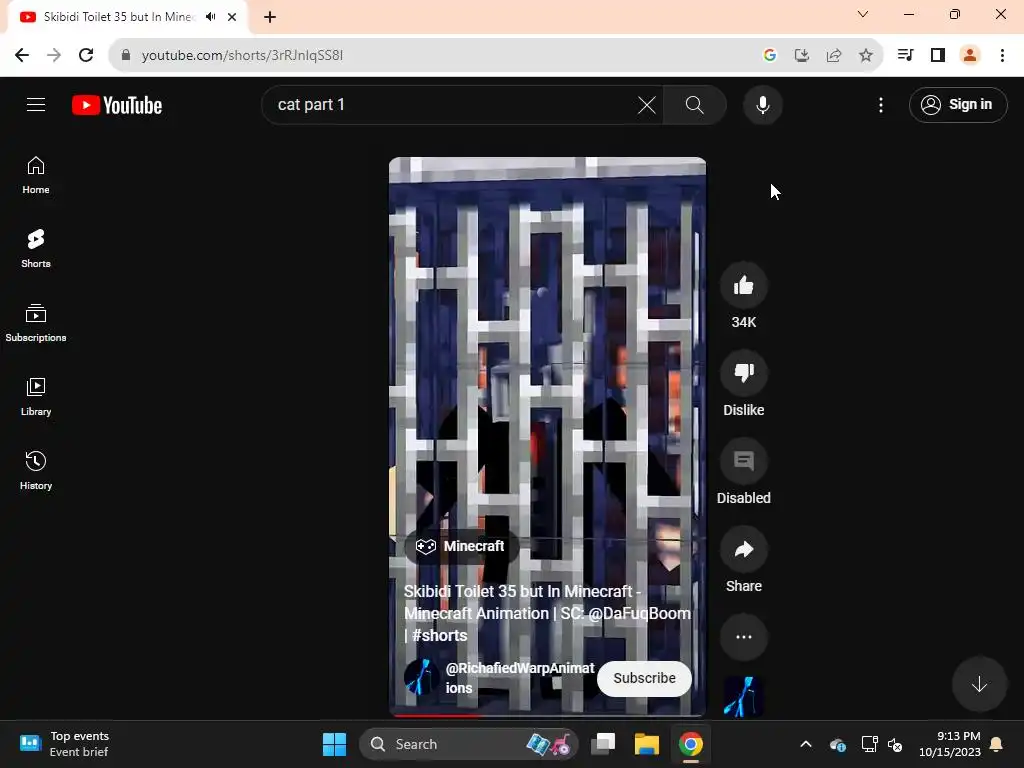Screen dimensions: 1024x768
Task: Open the @RichafiedWarpAnimations channel name link
Action: pyautogui.click(x=520, y=678)
